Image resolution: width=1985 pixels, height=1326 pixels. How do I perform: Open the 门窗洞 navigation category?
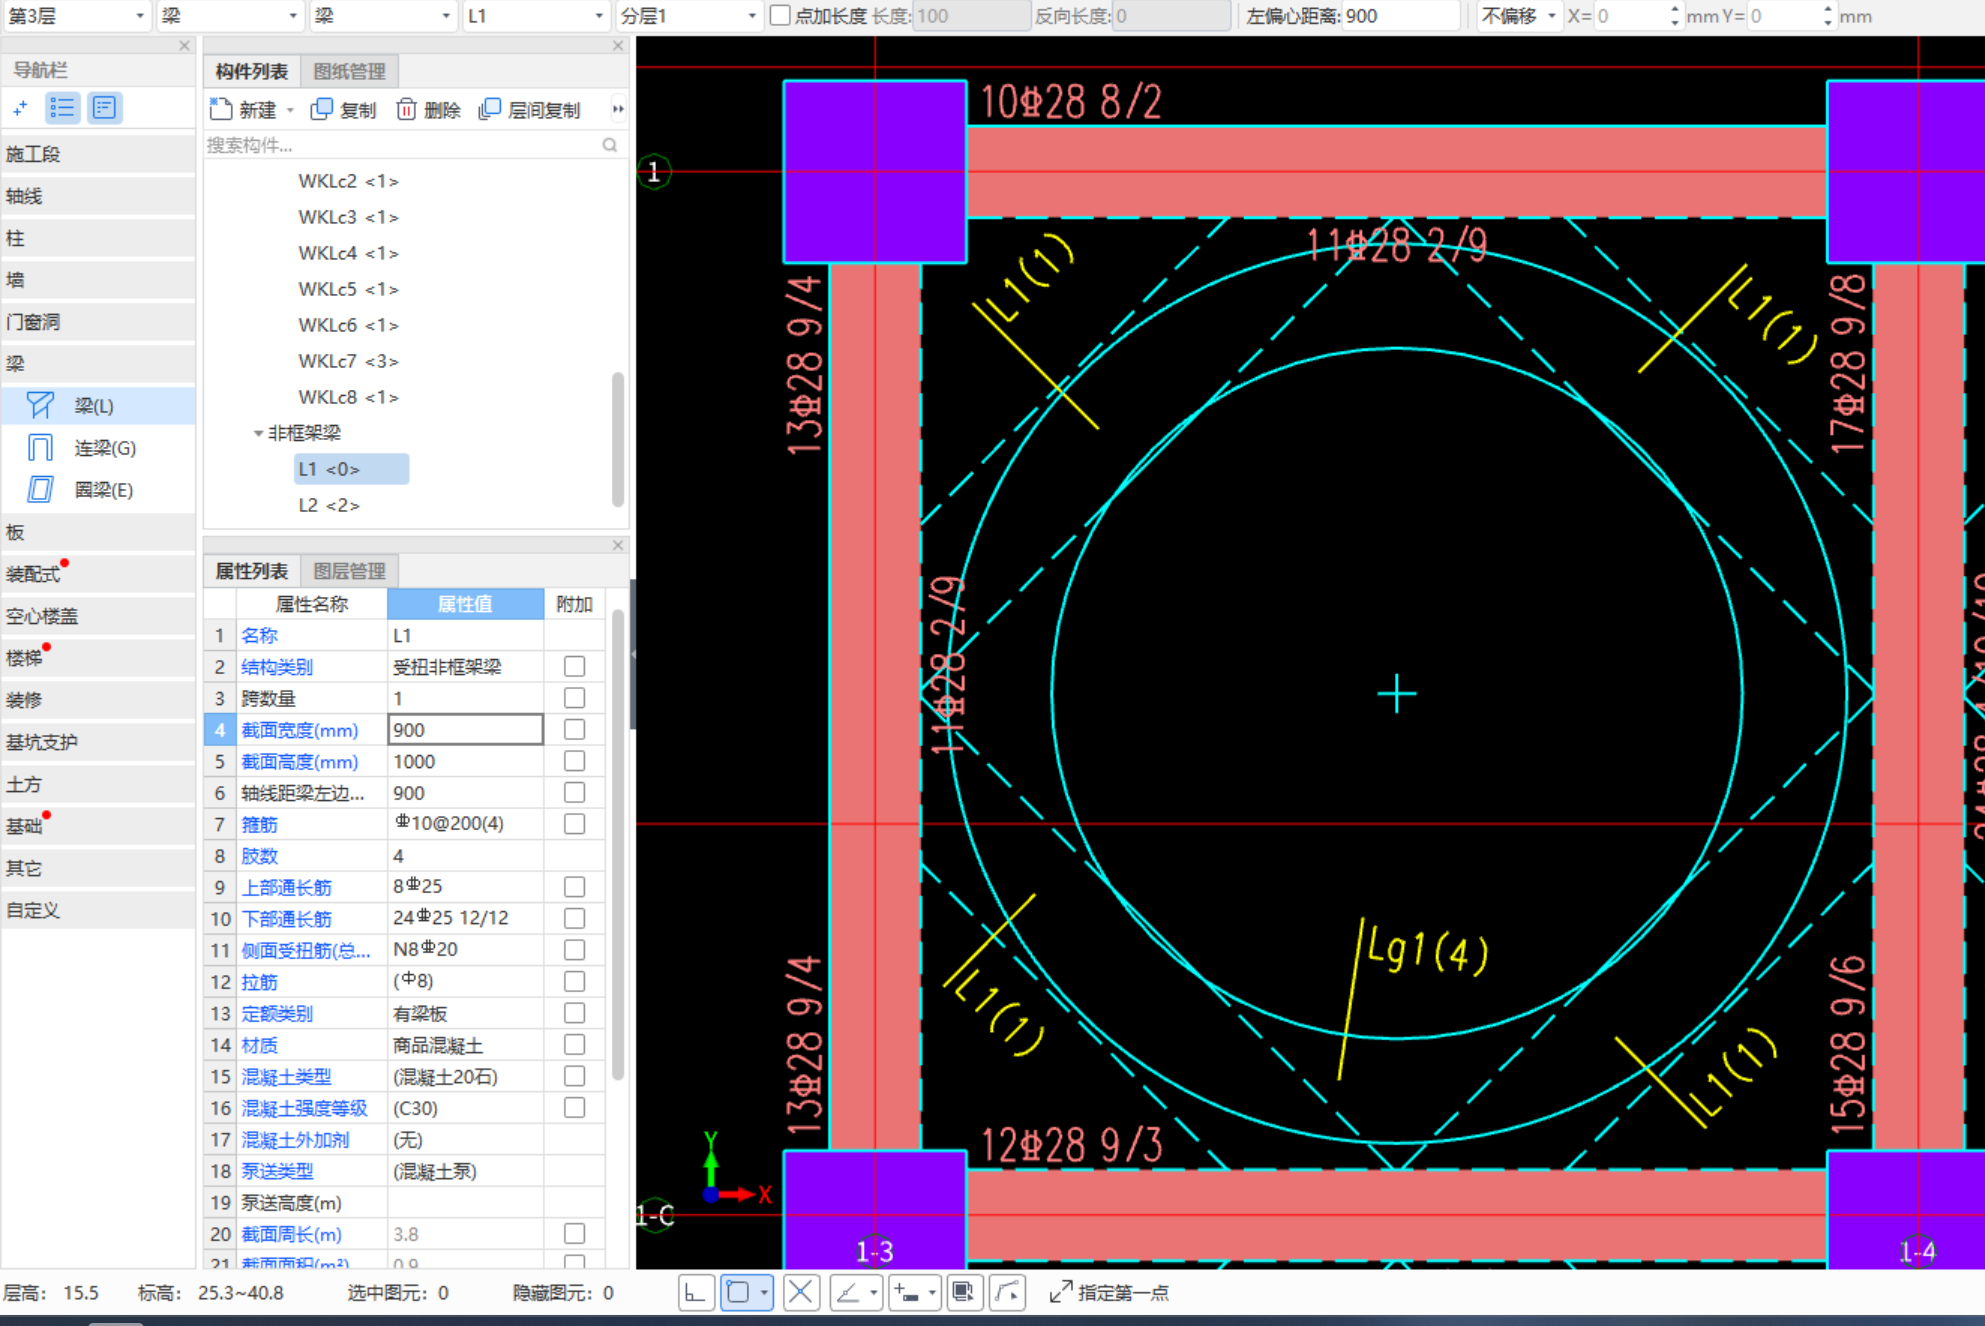[x=98, y=322]
